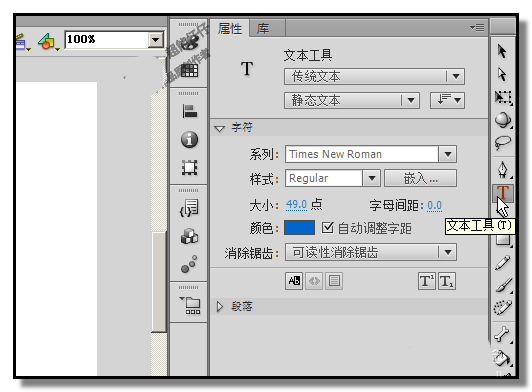Open the Project panel icon
532x392 pixels.
[191, 305]
